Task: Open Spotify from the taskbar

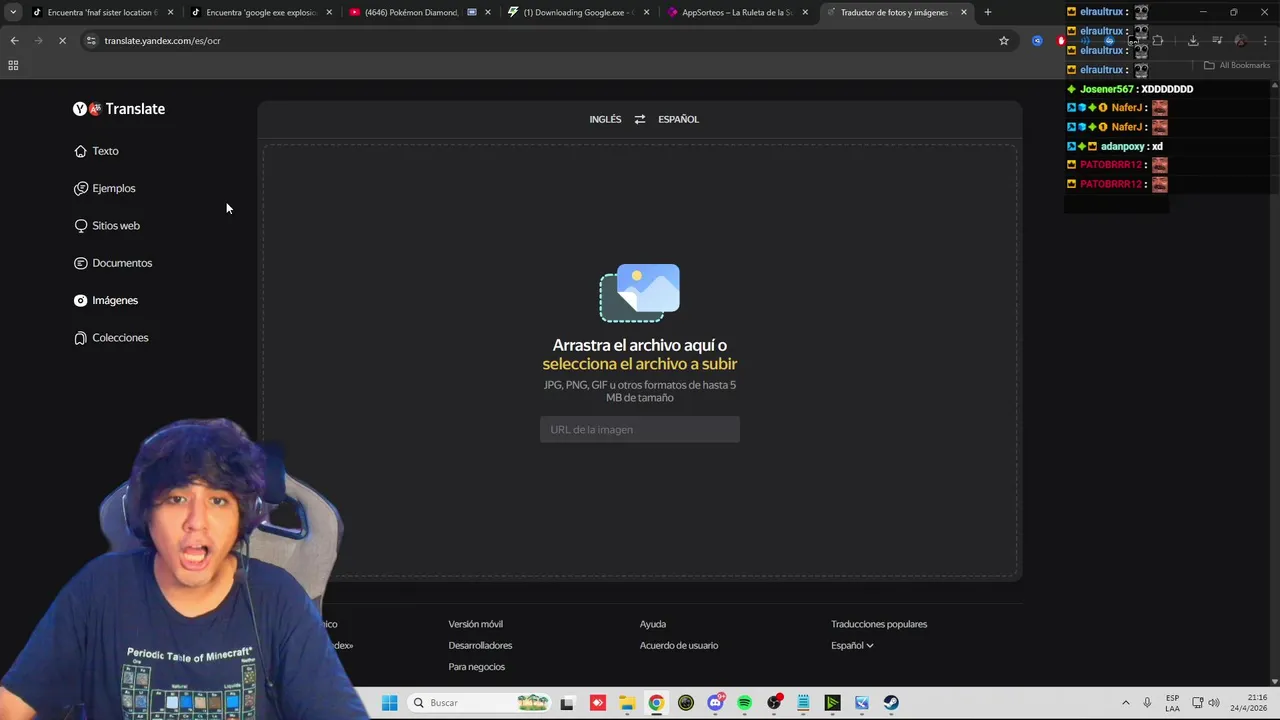Action: point(745,703)
